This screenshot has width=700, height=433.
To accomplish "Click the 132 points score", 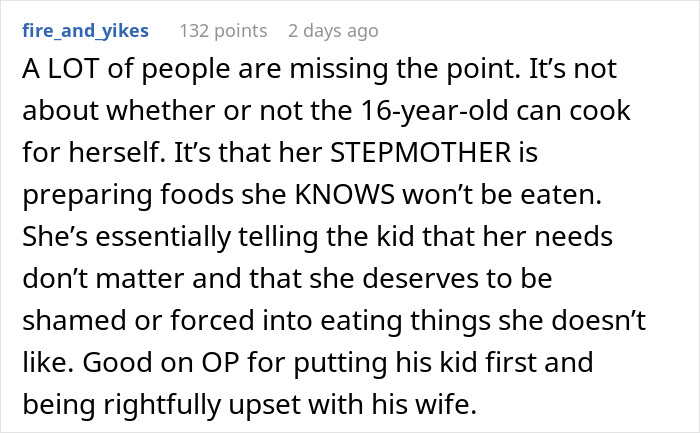I will pyautogui.click(x=223, y=31).
